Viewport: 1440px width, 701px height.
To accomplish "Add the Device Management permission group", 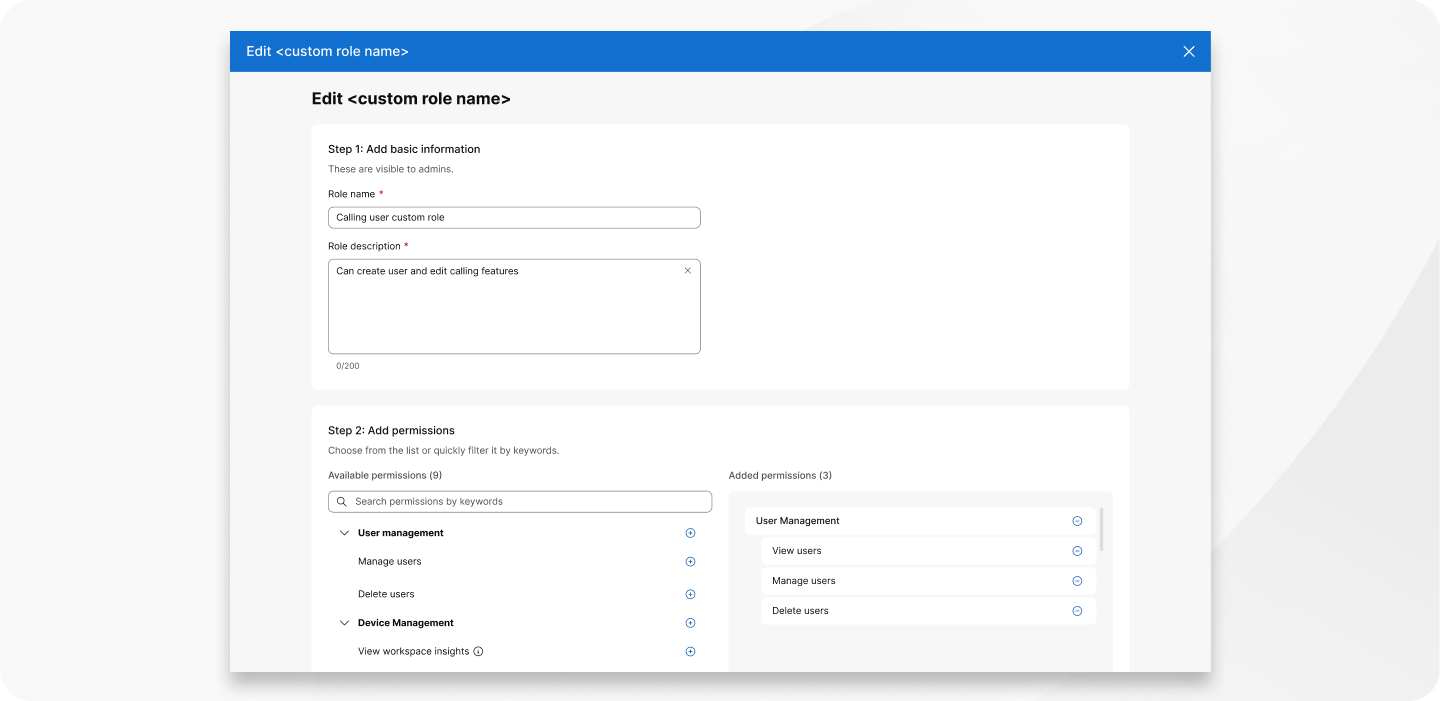I will [690, 623].
